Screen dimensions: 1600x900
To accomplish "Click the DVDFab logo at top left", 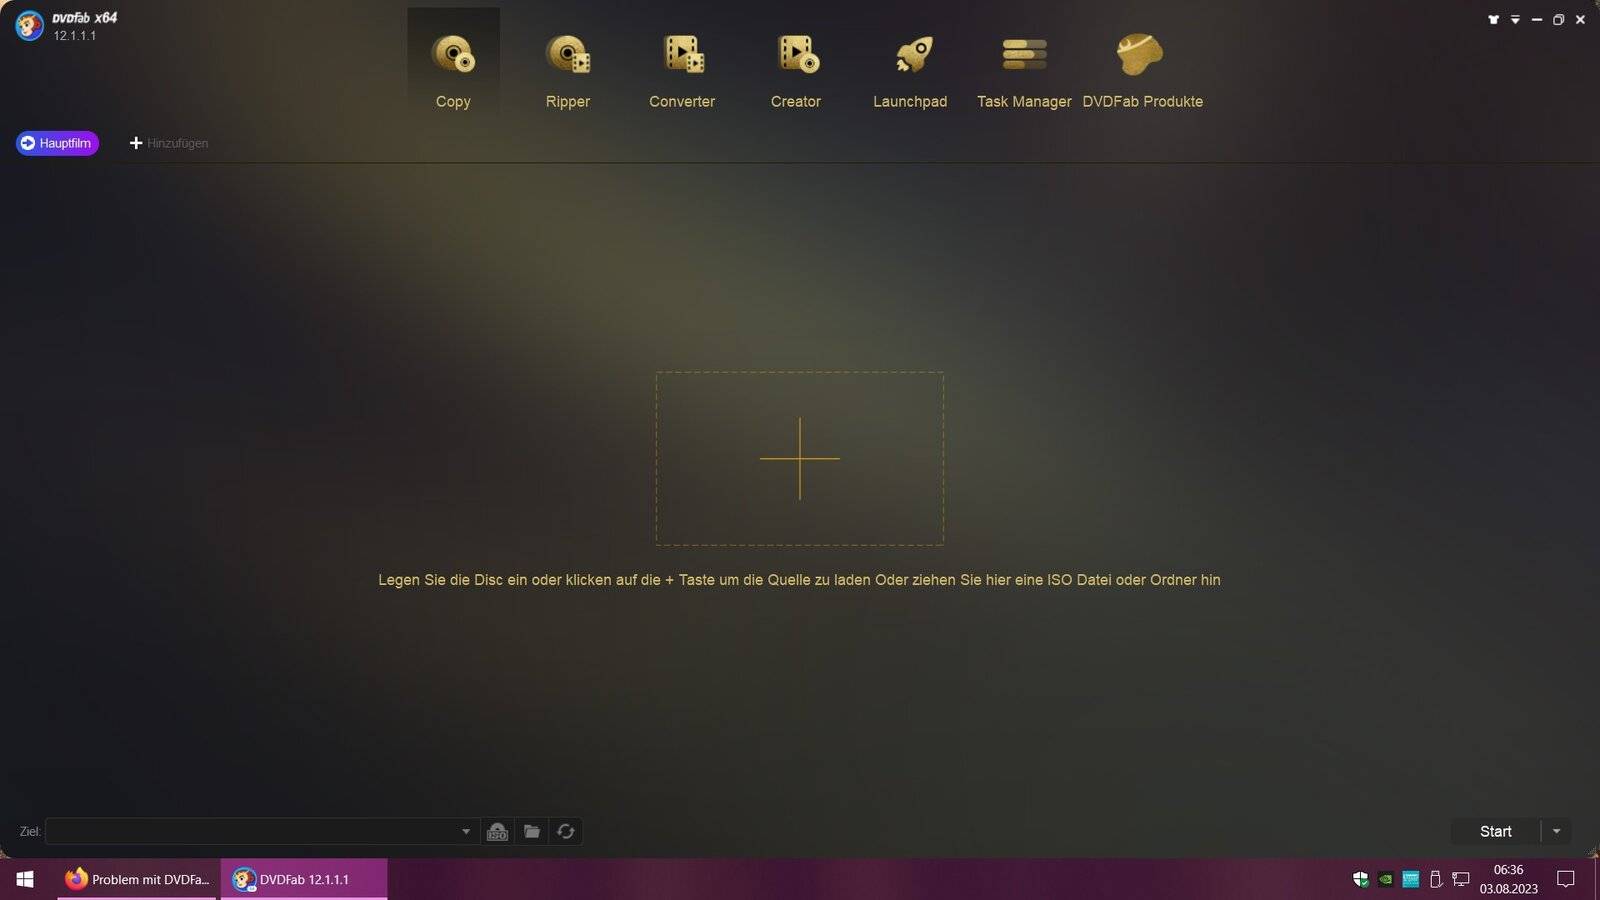I will [29, 25].
